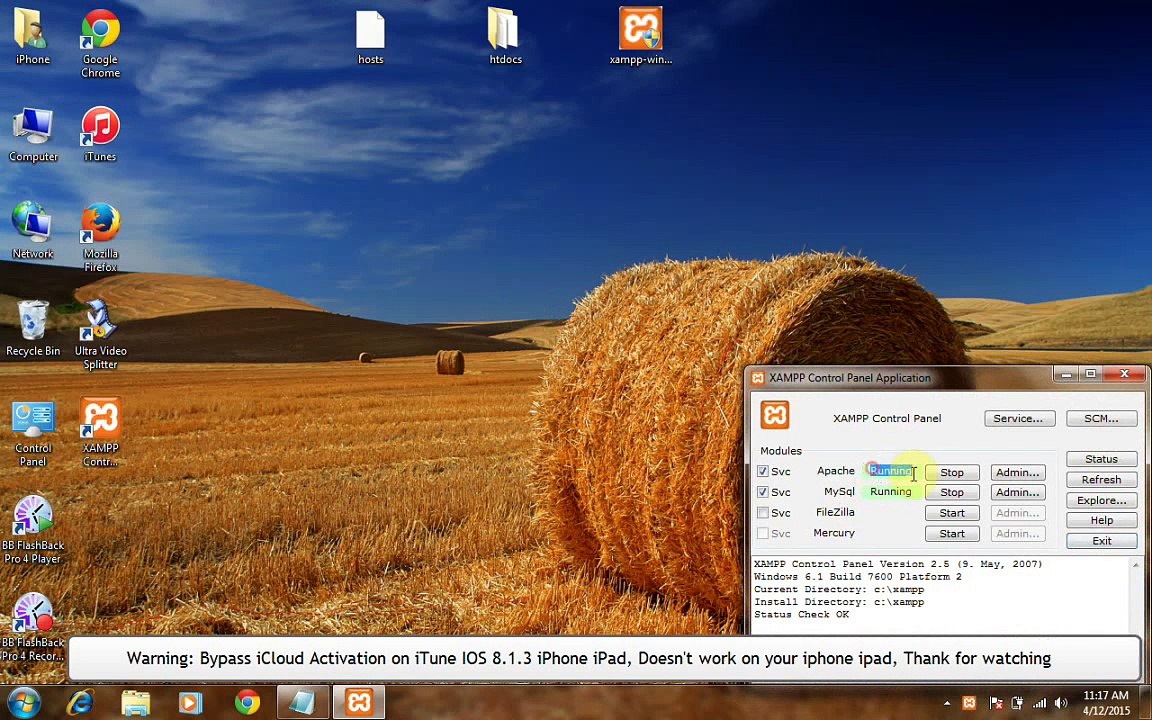Image resolution: width=1152 pixels, height=720 pixels.
Task: Launch Google Chrome desktop shortcut
Action: pyautogui.click(x=101, y=43)
